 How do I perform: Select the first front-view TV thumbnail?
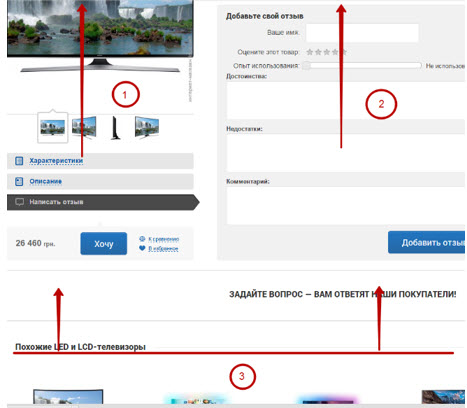click(53, 127)
